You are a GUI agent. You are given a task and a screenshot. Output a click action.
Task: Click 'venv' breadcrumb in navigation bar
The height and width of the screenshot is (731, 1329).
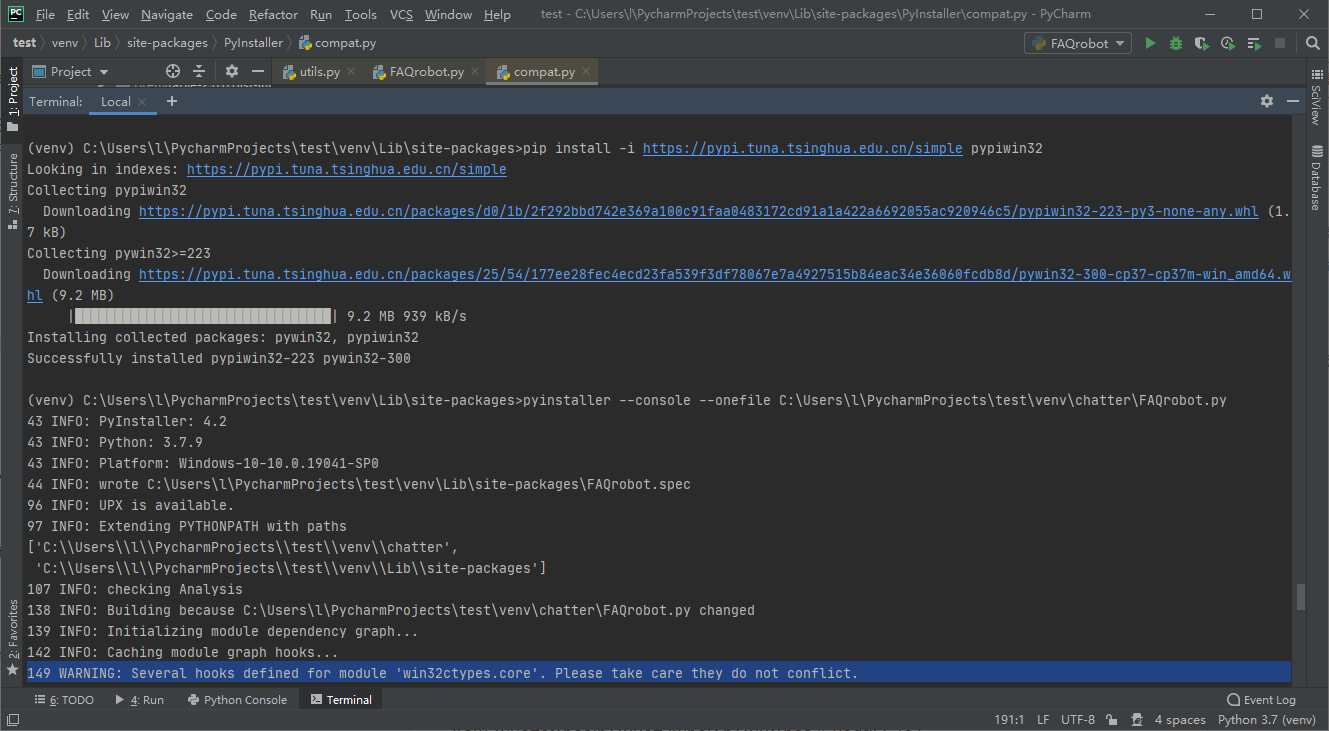(65, 43)
